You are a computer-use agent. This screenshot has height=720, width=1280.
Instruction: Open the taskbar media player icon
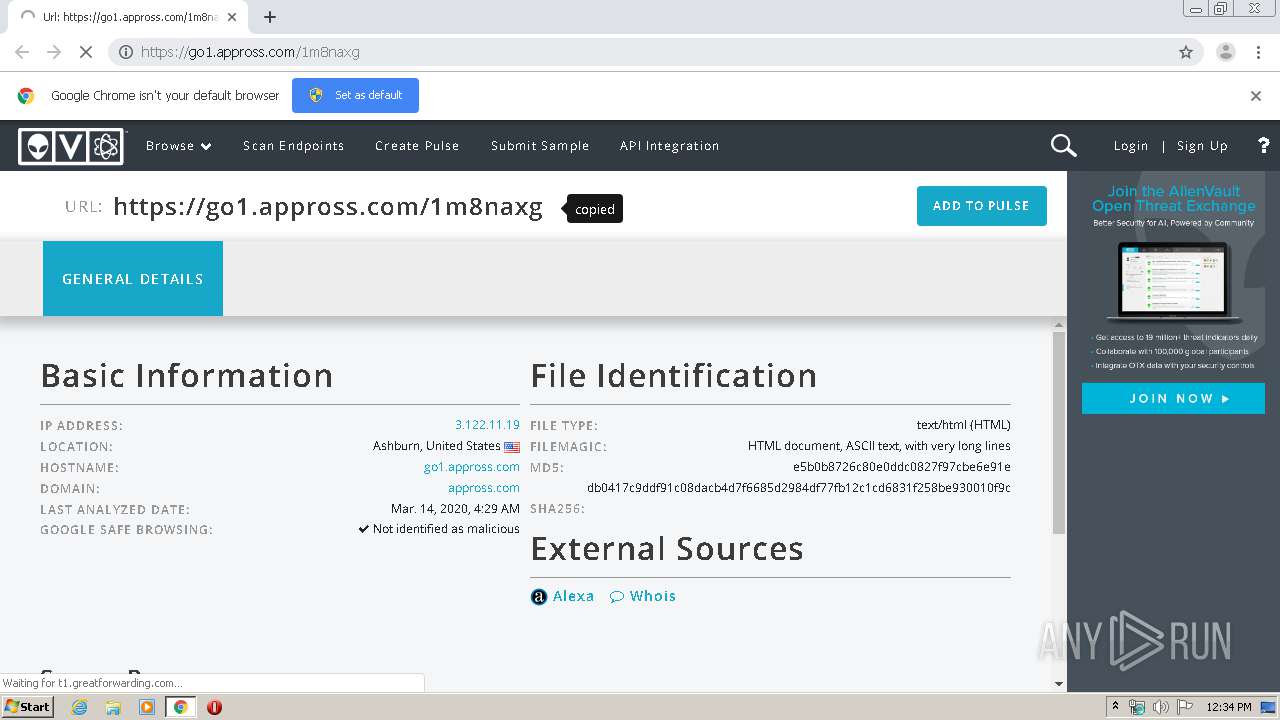point(147,707)
